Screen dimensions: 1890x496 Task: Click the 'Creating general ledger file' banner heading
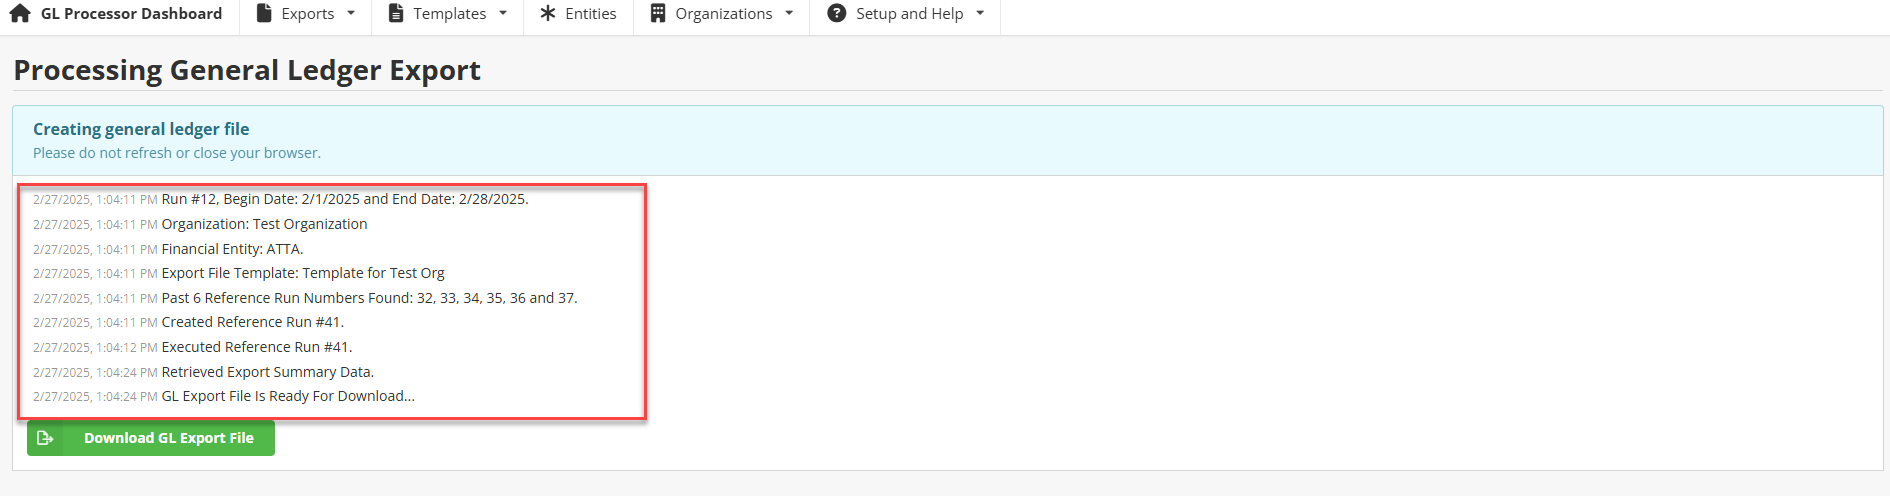(141, 129)
